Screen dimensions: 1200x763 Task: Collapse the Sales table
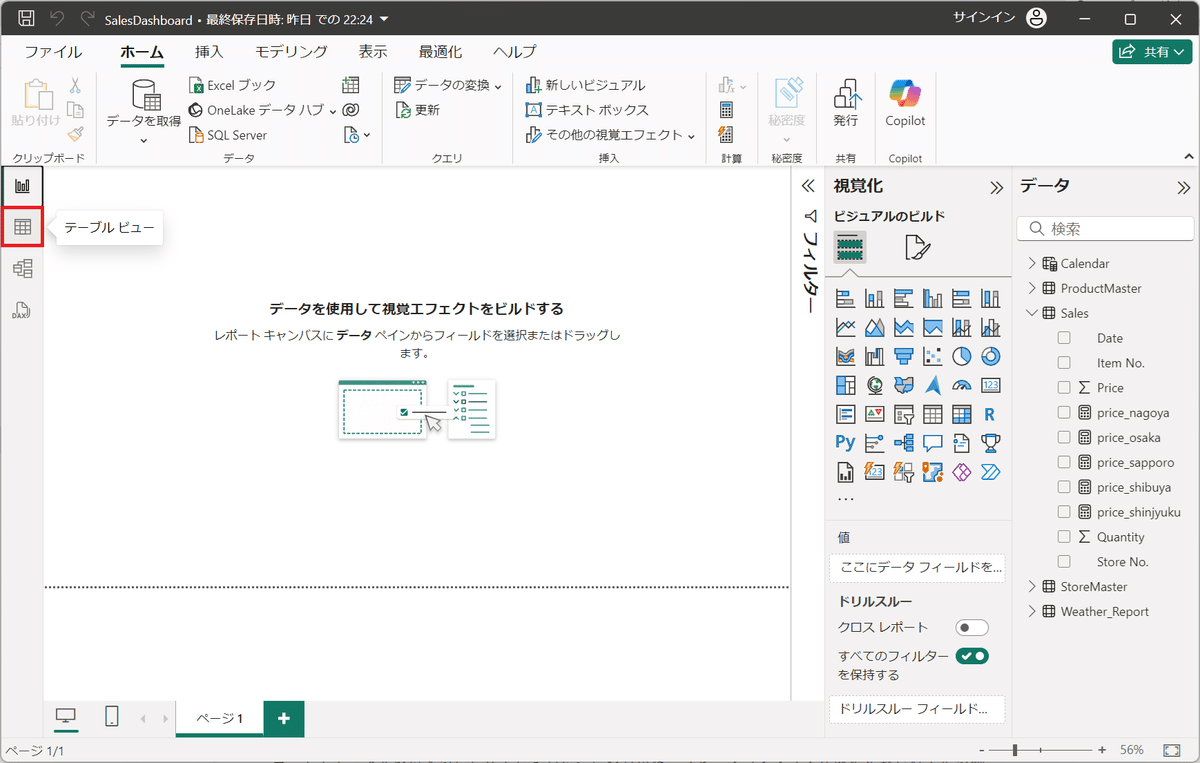click(1032, 313)
